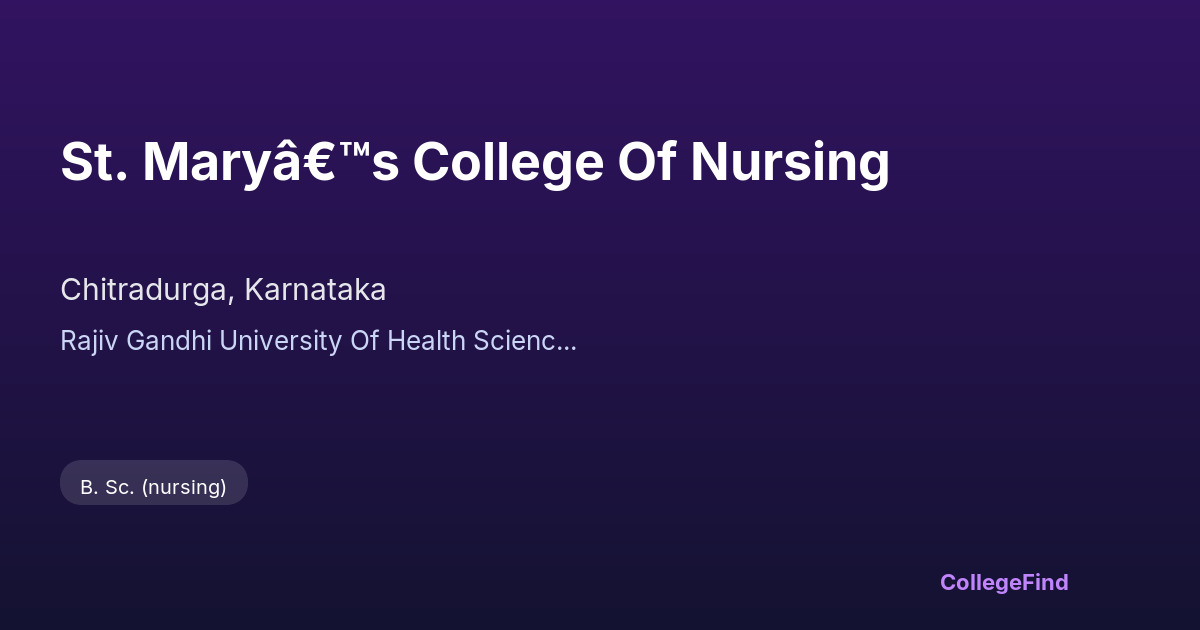1200x630 pixels.
Task: Click the garbled apostrophe characters in title
Action: 320,161
